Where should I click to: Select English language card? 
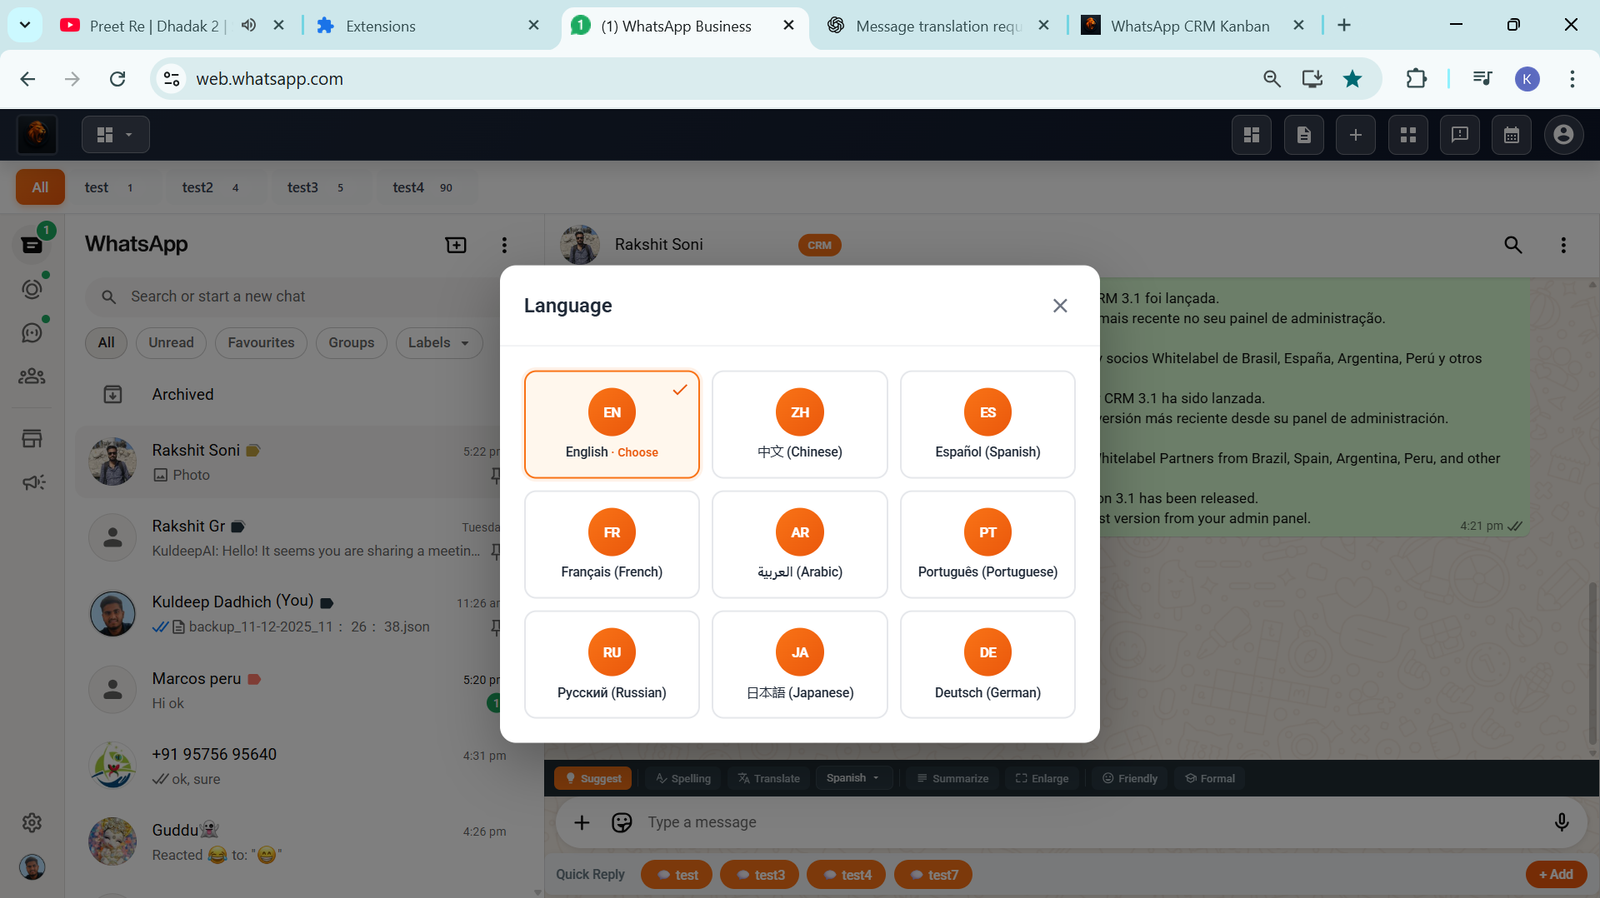tap(612, 424)
